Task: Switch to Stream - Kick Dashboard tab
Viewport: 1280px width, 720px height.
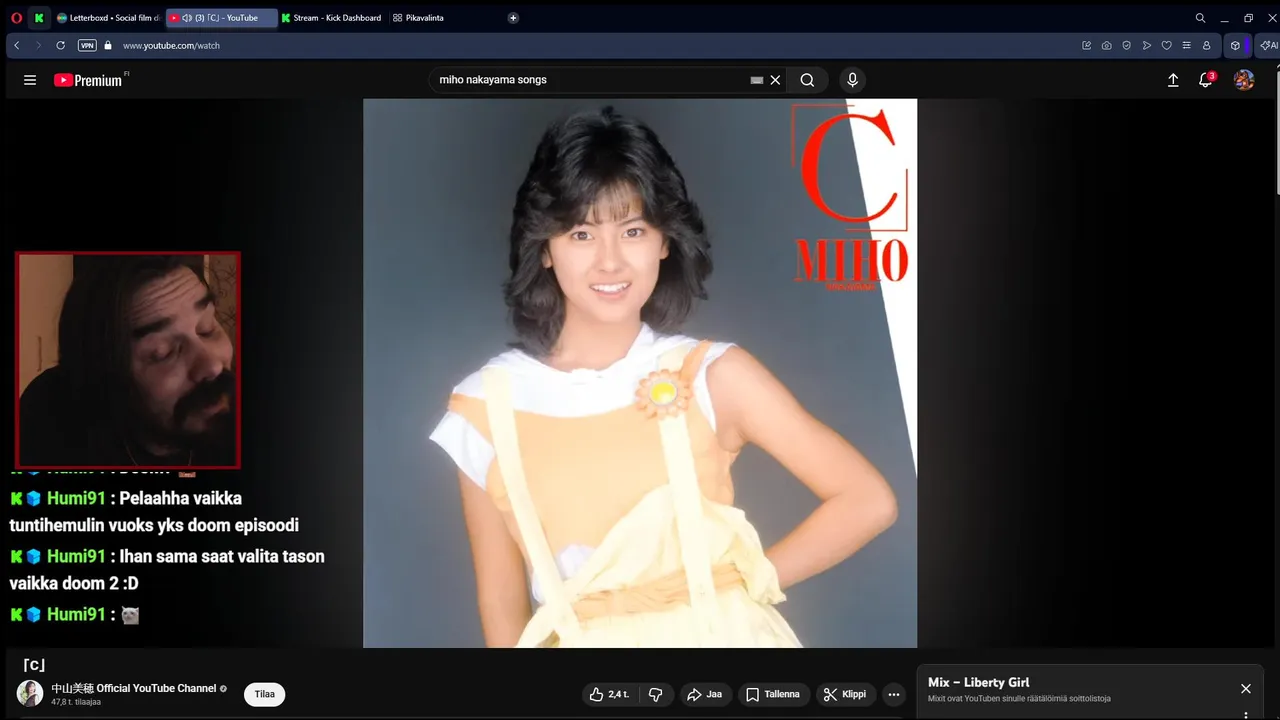Action: click(331, 18)
